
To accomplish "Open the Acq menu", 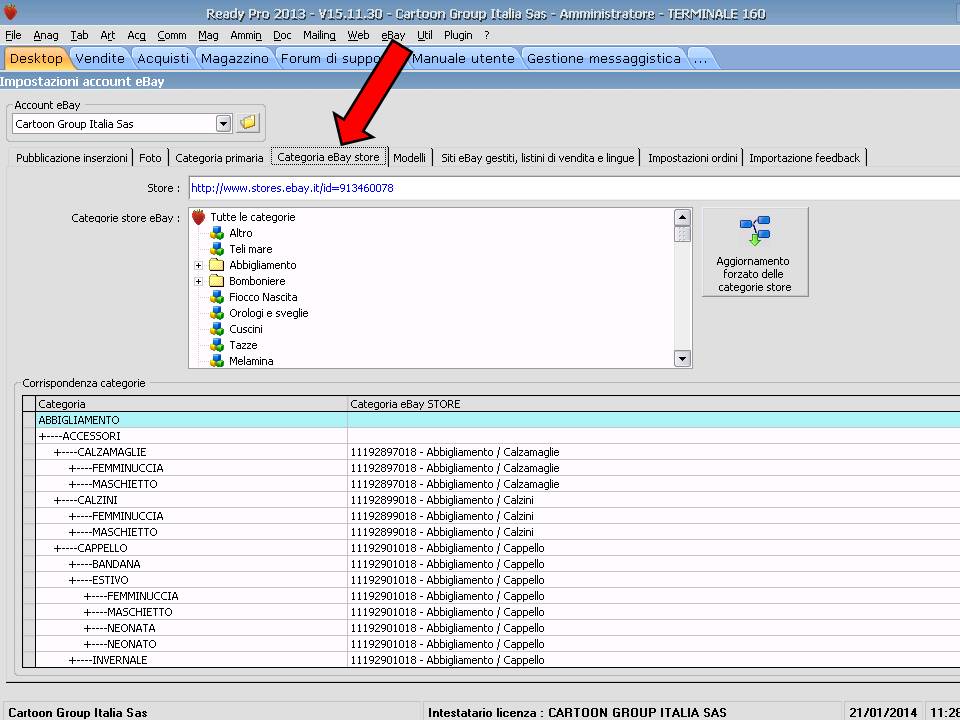I will 137,36.
